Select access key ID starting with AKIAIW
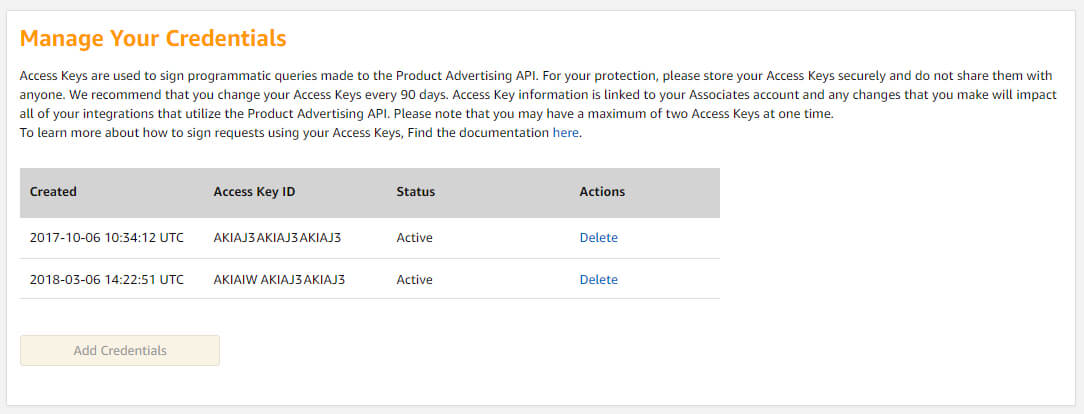1084x414 pixels. (x=279, y=279)
